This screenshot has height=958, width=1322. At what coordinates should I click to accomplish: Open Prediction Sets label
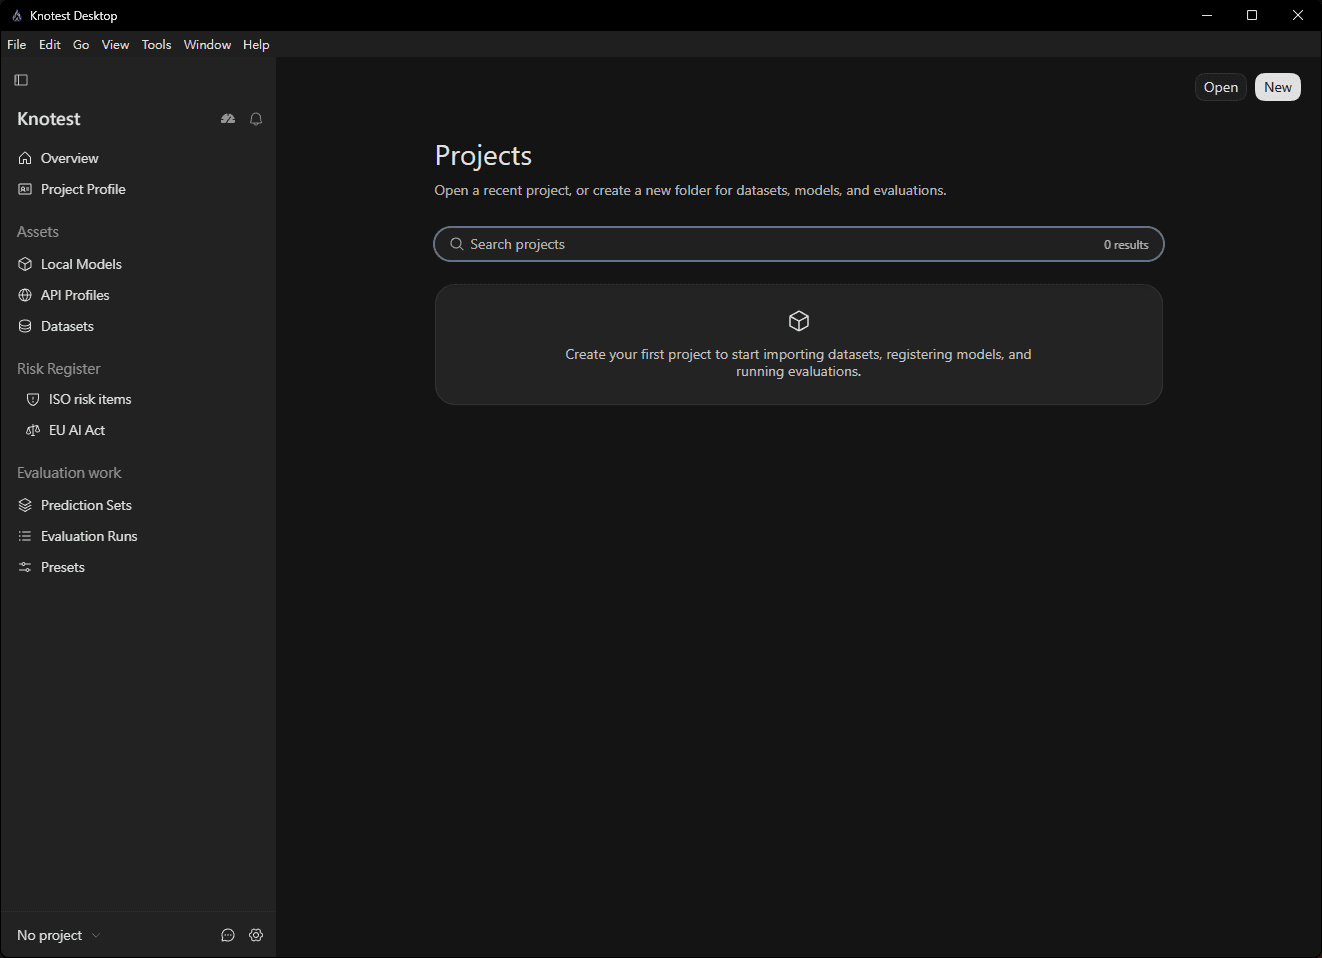[86, 505]
